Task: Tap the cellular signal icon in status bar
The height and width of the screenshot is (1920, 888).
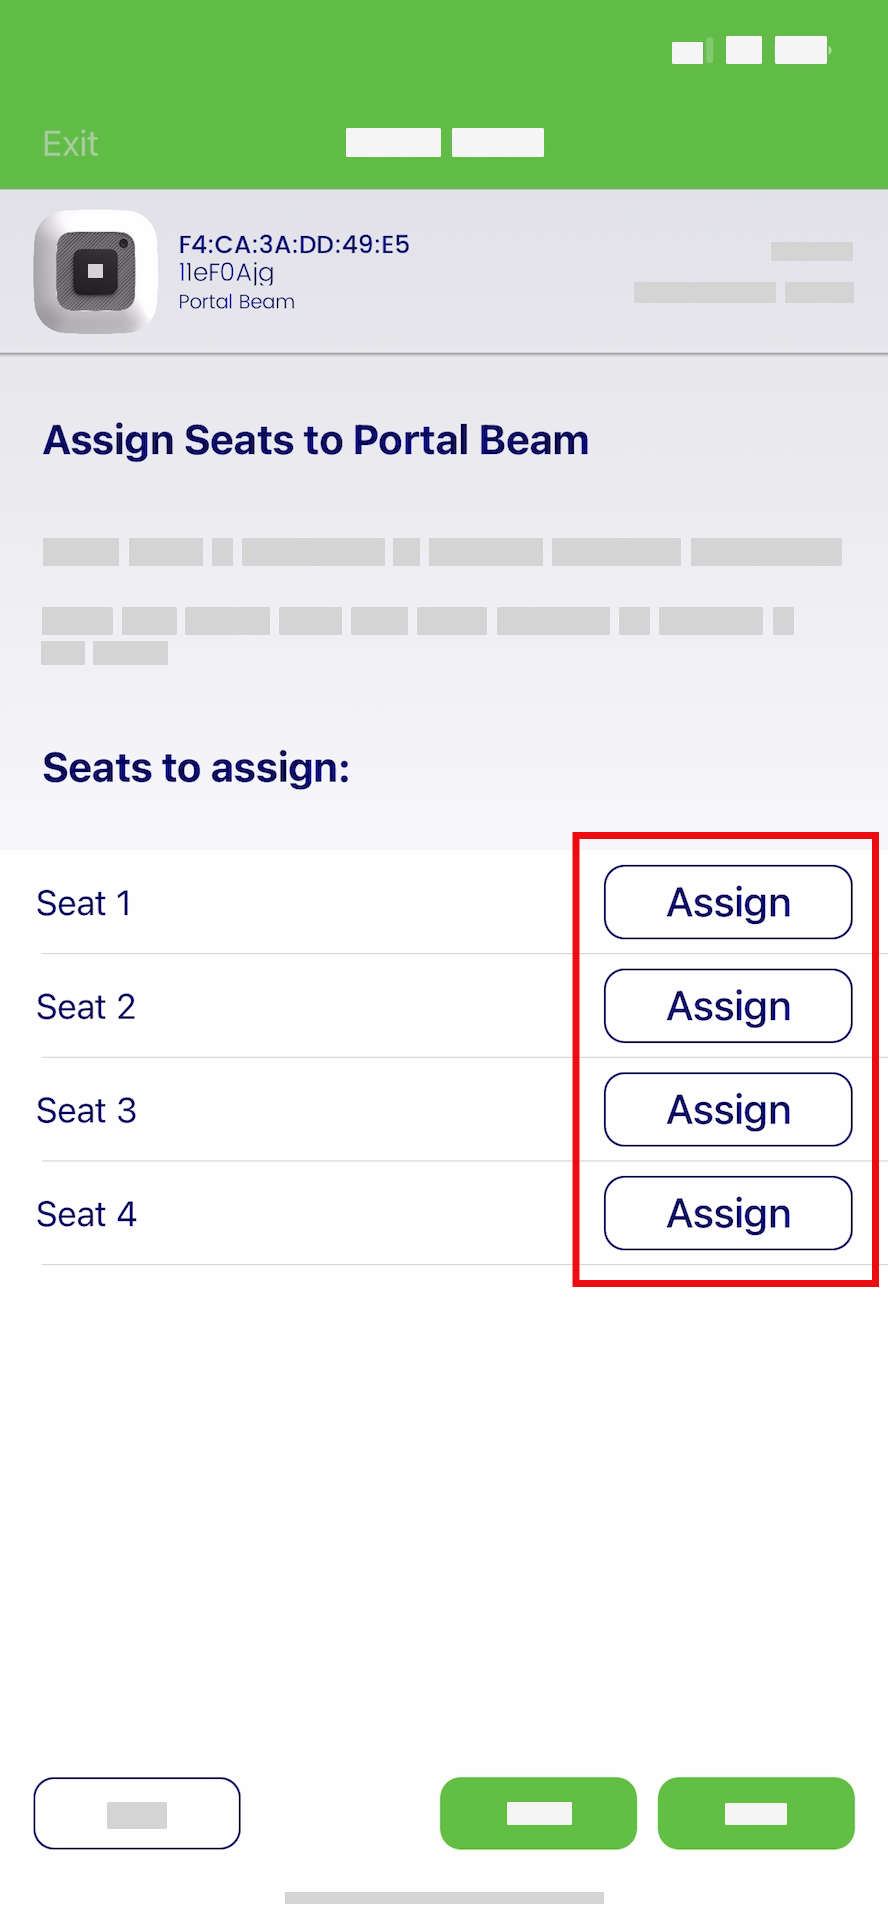Action: 688,50
